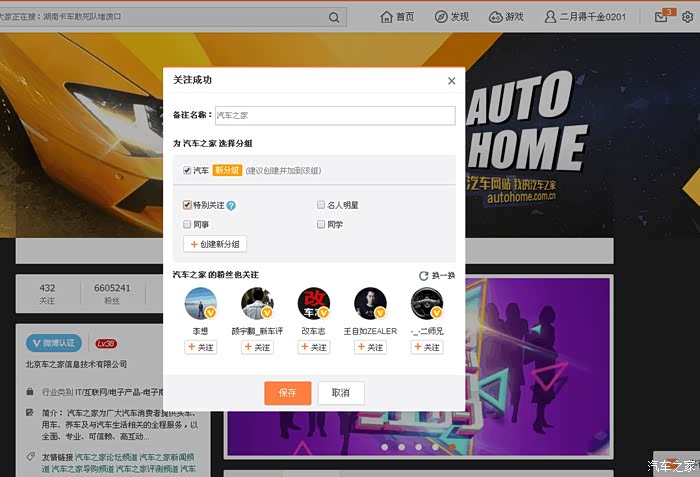700x477 pixels.
Task: Open 改车志 avatar
Action: pyautogui.click(x=313, y=303)
